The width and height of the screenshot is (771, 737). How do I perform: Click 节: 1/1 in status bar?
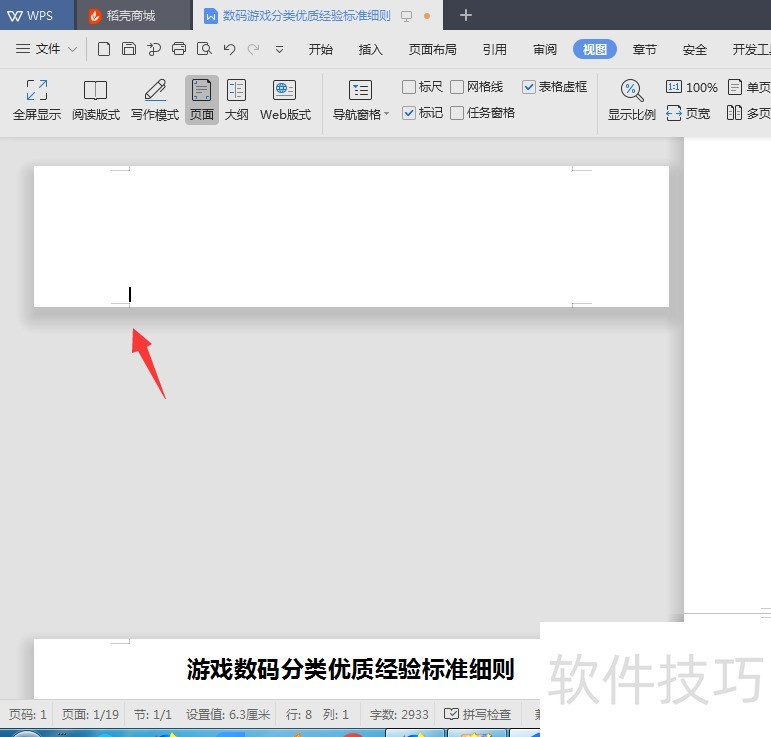click(153, 714)
